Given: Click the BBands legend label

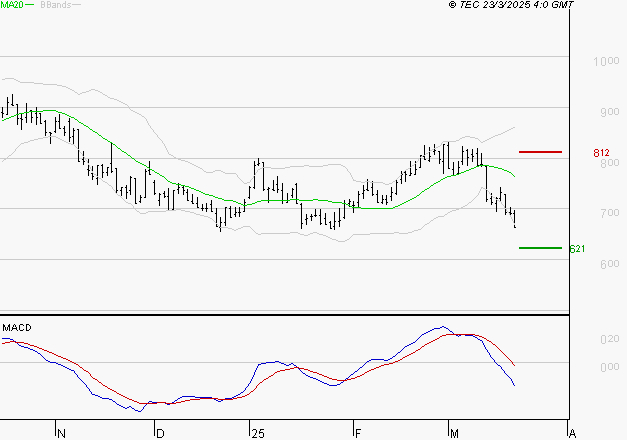Looking at the screenshot, I should pyautogui.click(x=56, y=5).
